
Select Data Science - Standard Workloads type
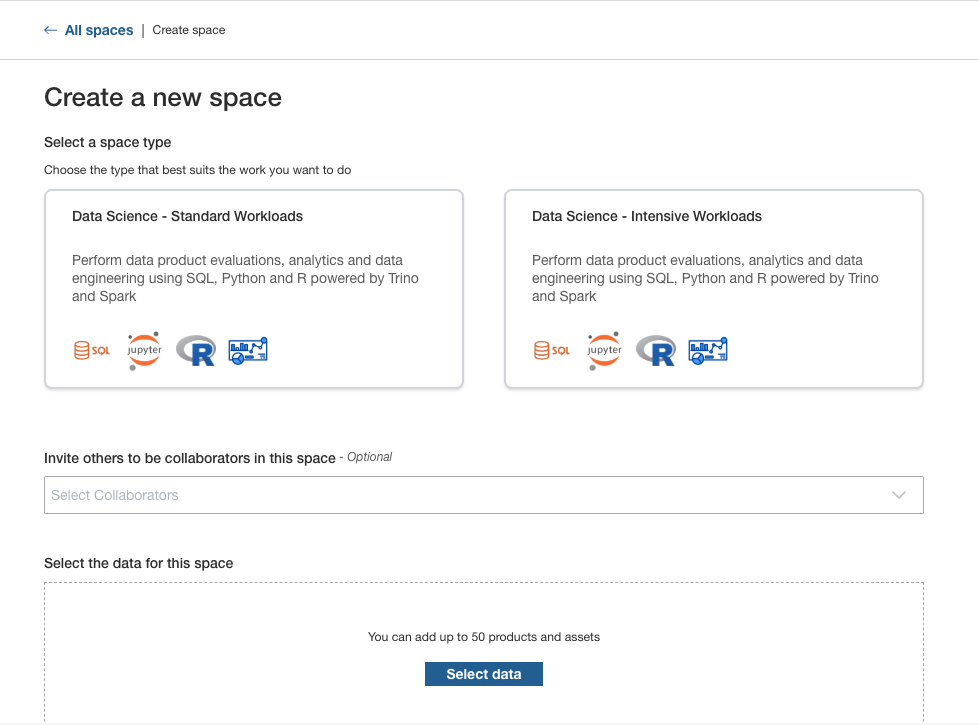click(x=187, y=216)
